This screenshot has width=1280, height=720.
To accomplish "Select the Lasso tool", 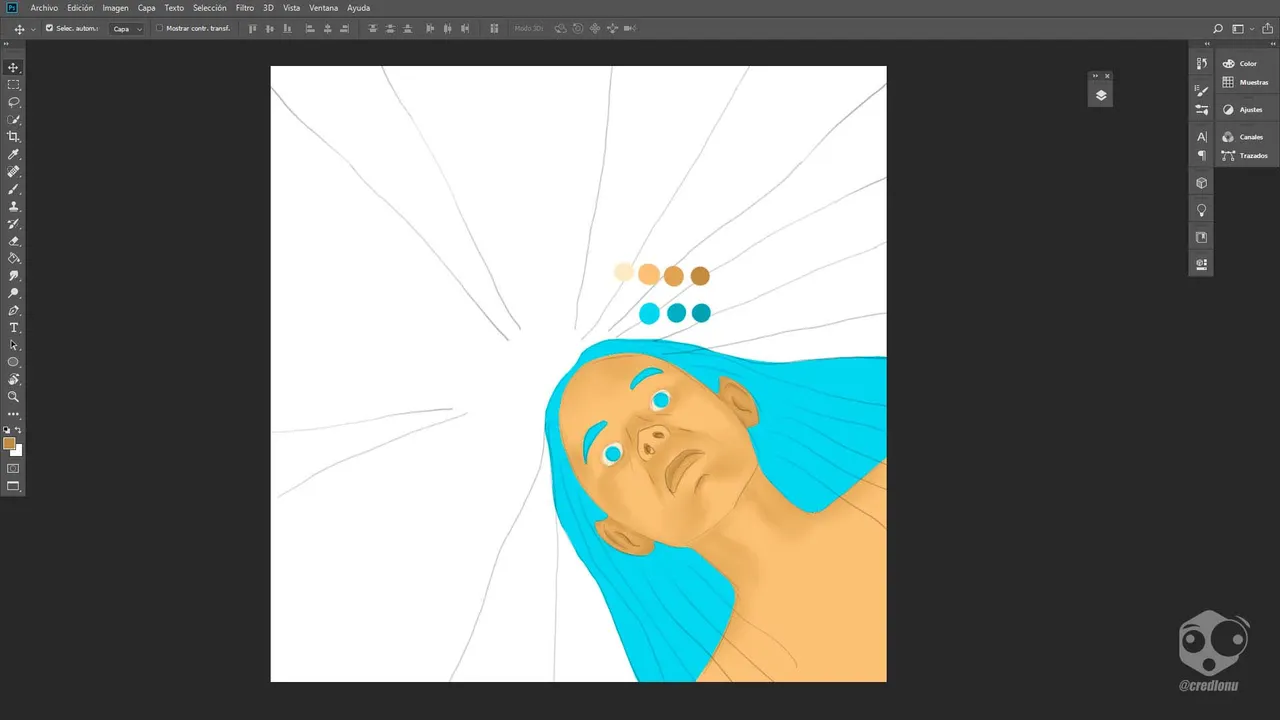I will (14, 102).
